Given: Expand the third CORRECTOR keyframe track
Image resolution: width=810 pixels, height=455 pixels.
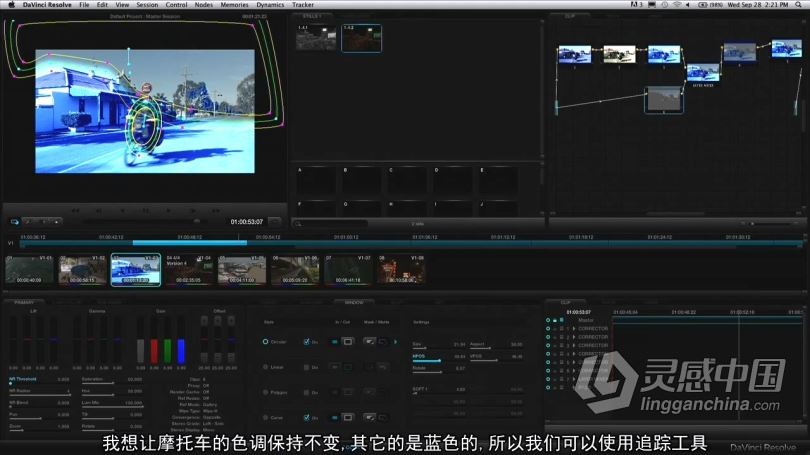Looking at the screenshot, I should click(574, 345).
